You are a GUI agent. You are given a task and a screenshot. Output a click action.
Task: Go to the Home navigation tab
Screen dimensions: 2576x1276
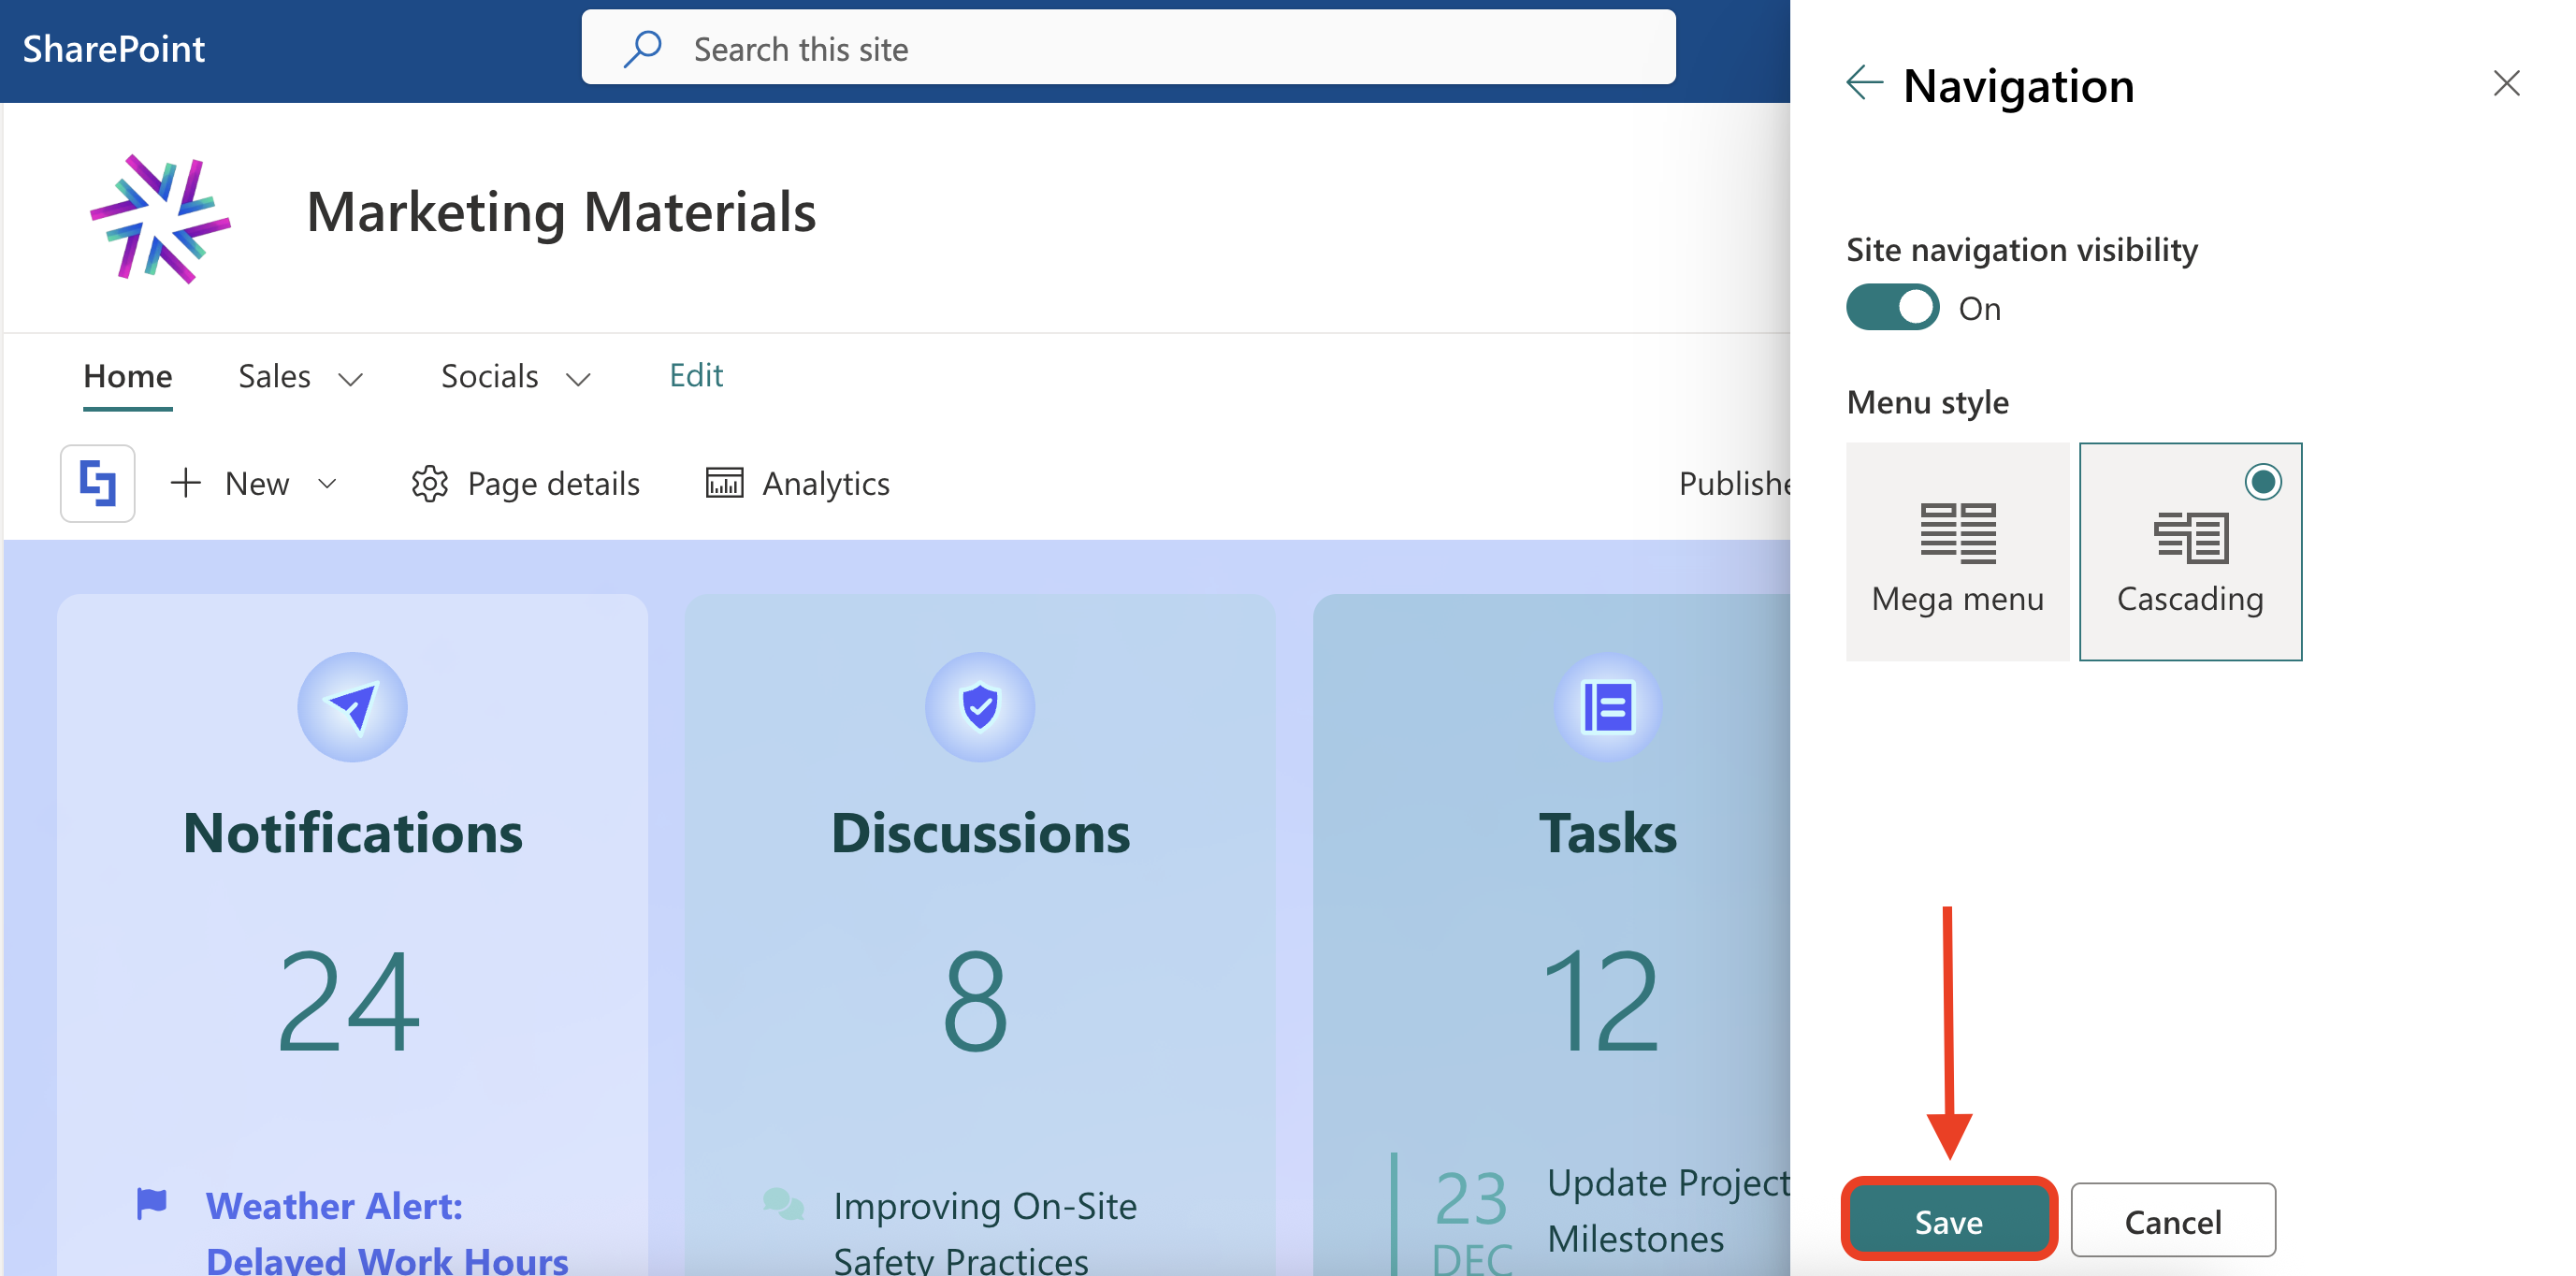(128, 377)
